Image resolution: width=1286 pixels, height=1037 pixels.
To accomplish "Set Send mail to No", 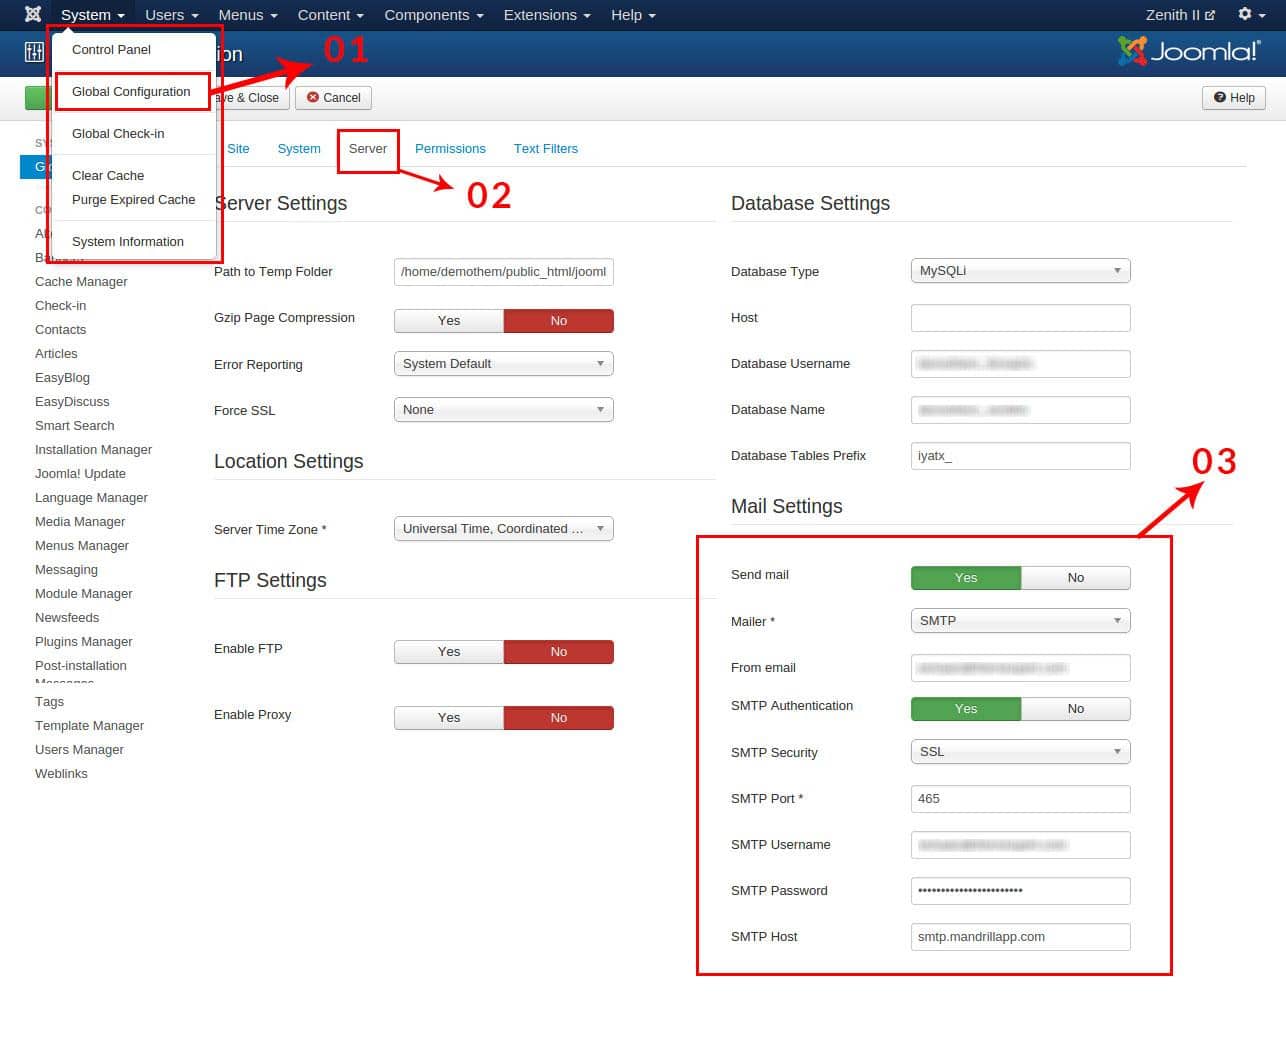I will 1076,577.
